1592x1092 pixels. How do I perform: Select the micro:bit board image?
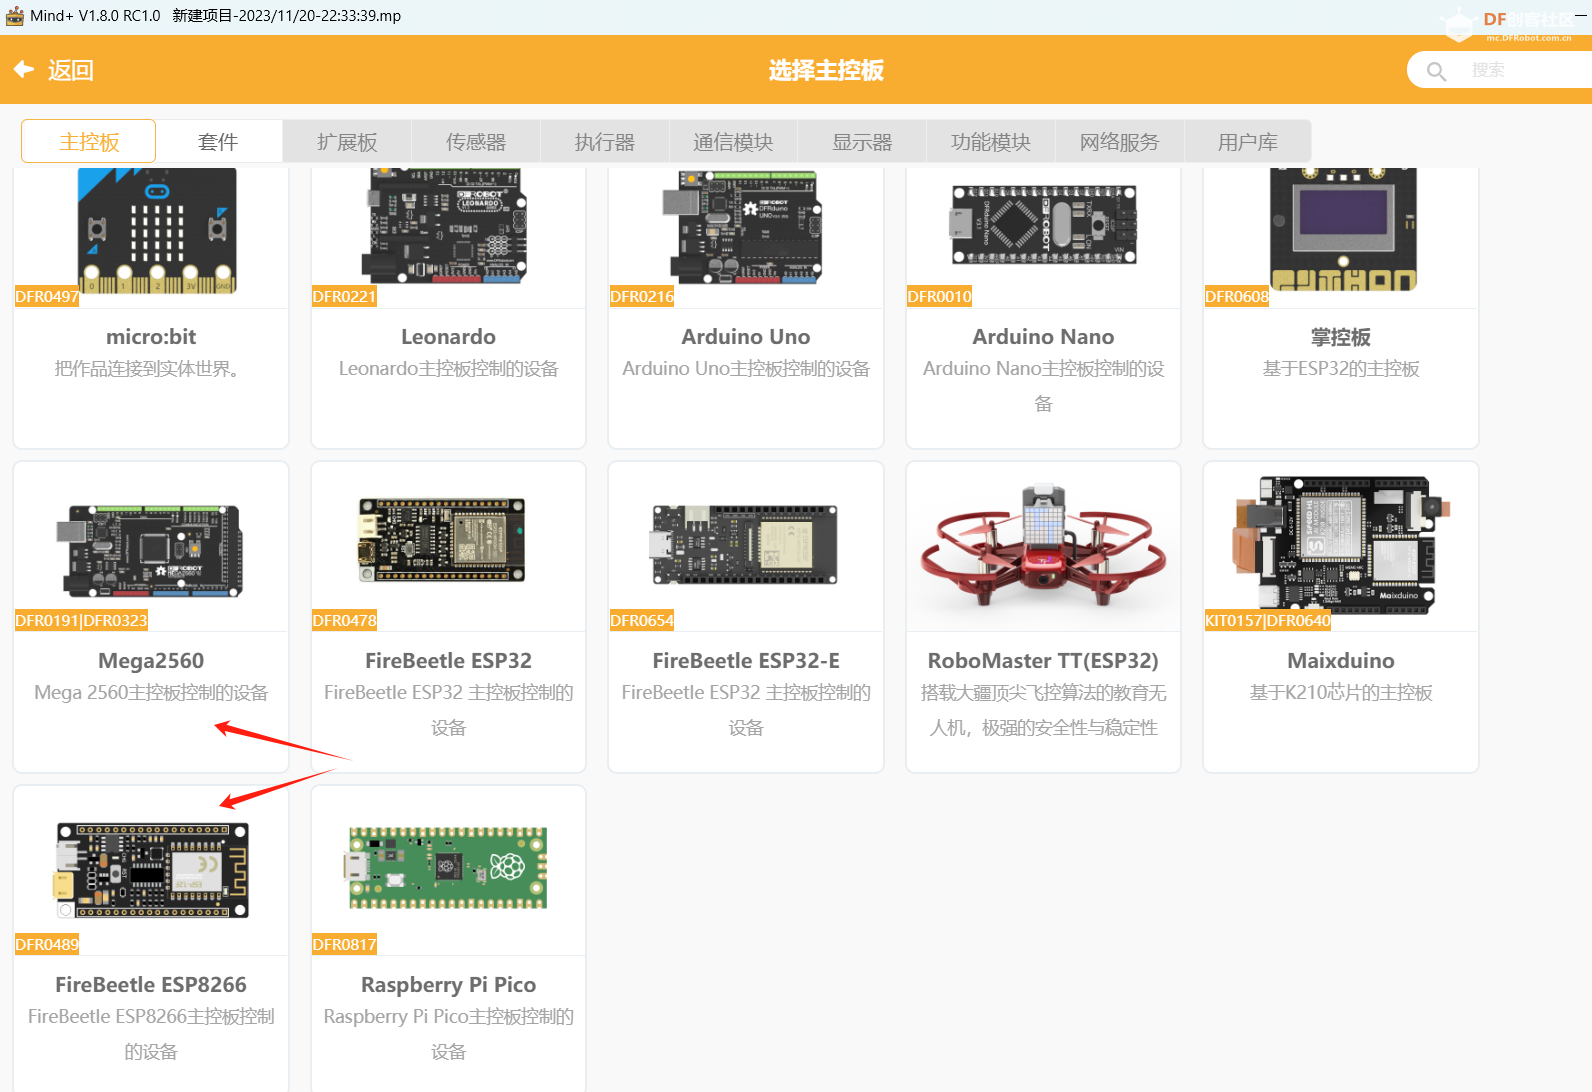click(x=157, y=229)
